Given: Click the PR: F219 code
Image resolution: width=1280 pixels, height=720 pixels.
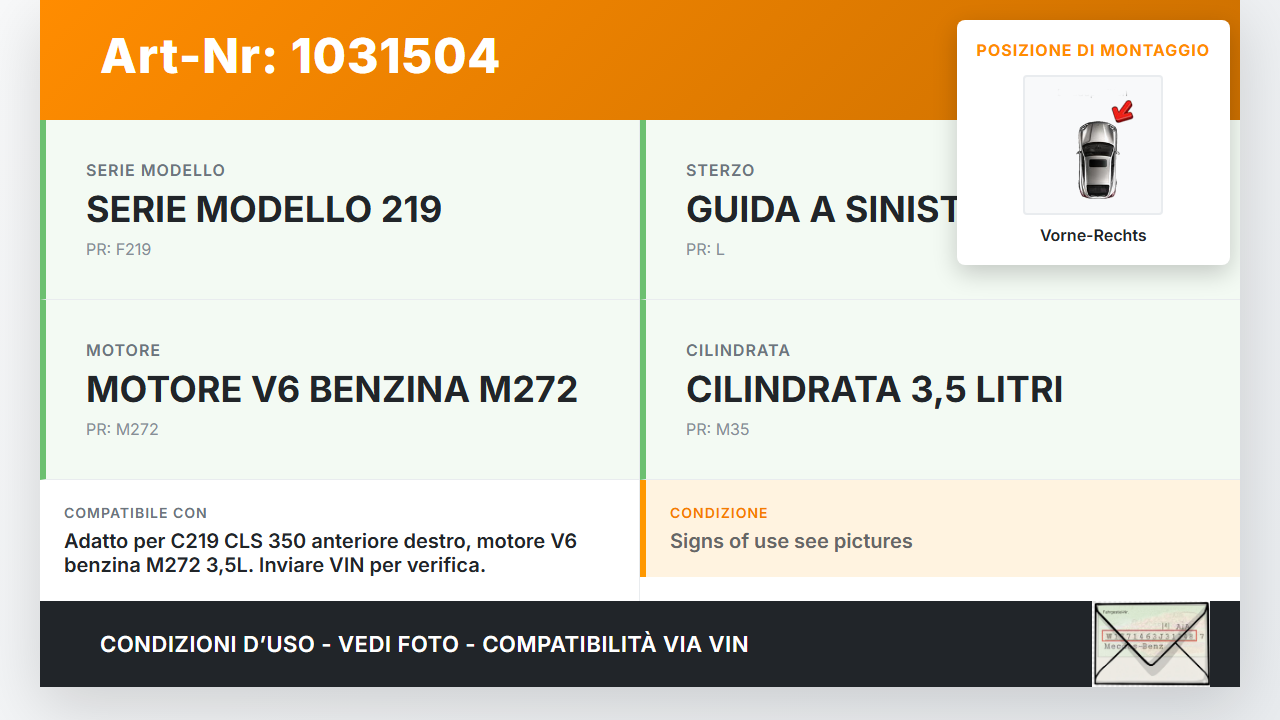Looking at the screenshot, I should (118, 250).
